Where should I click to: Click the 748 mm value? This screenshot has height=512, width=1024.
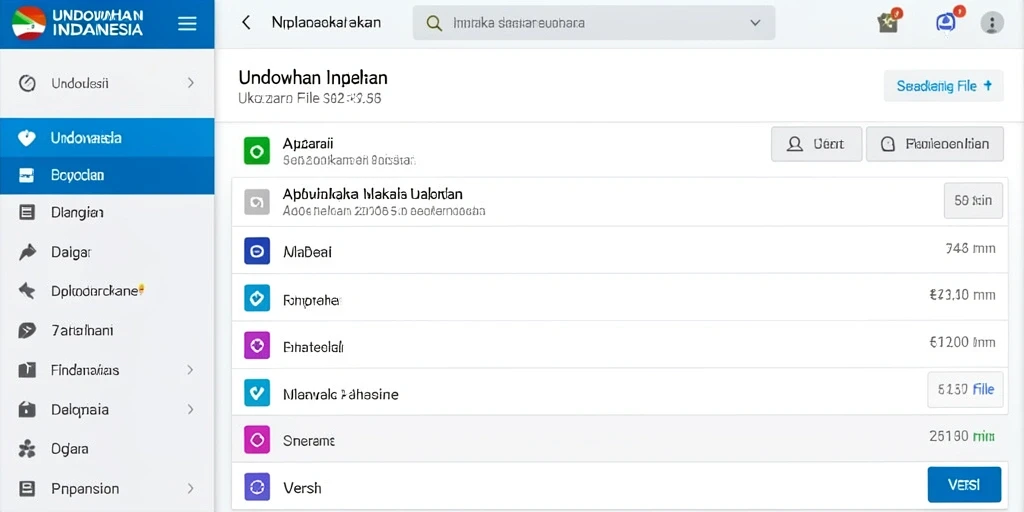coord(970,248)
